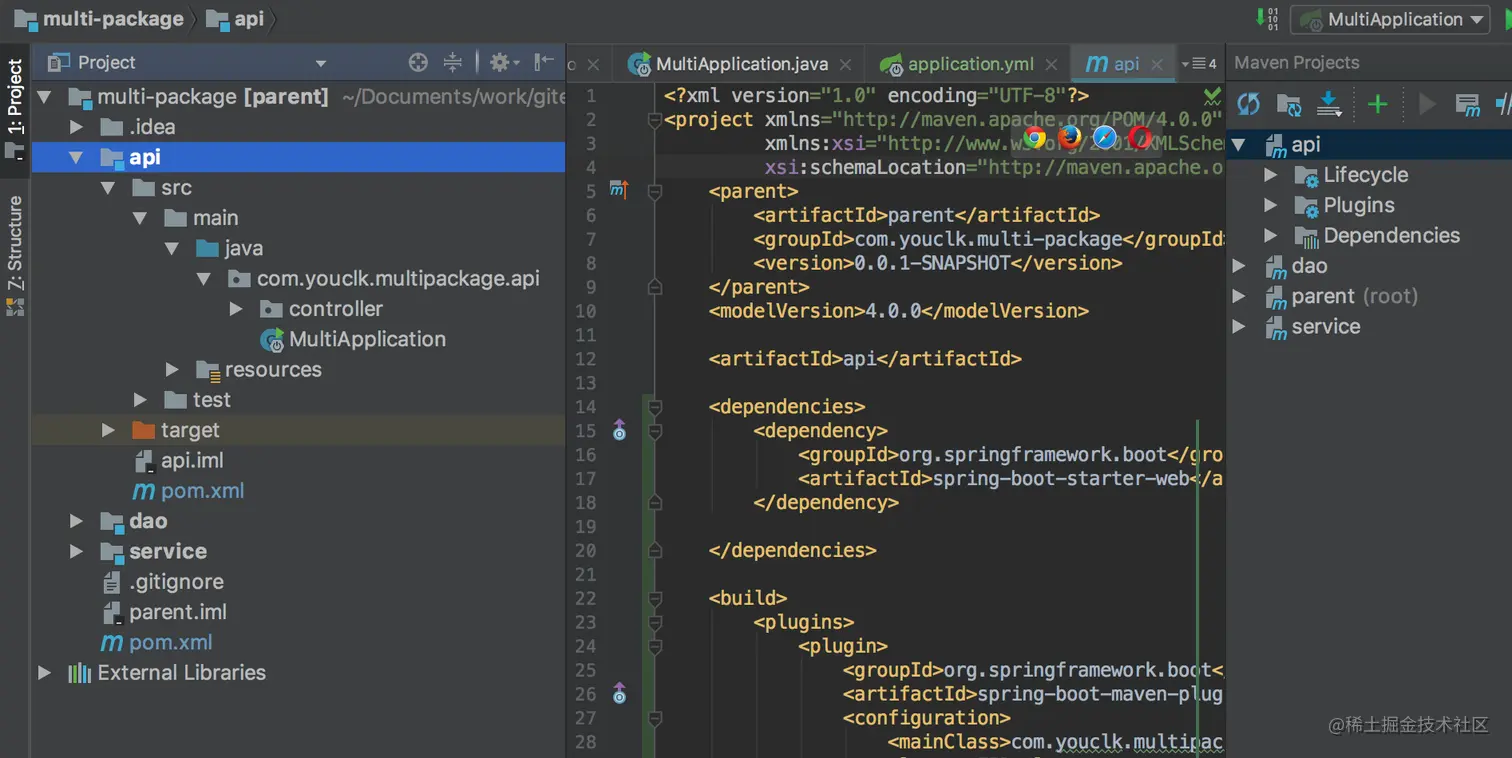Show the hidden tabs list dropdown
The width and height of the screenshot is (1512, 758).
(x=1198, y=64)
